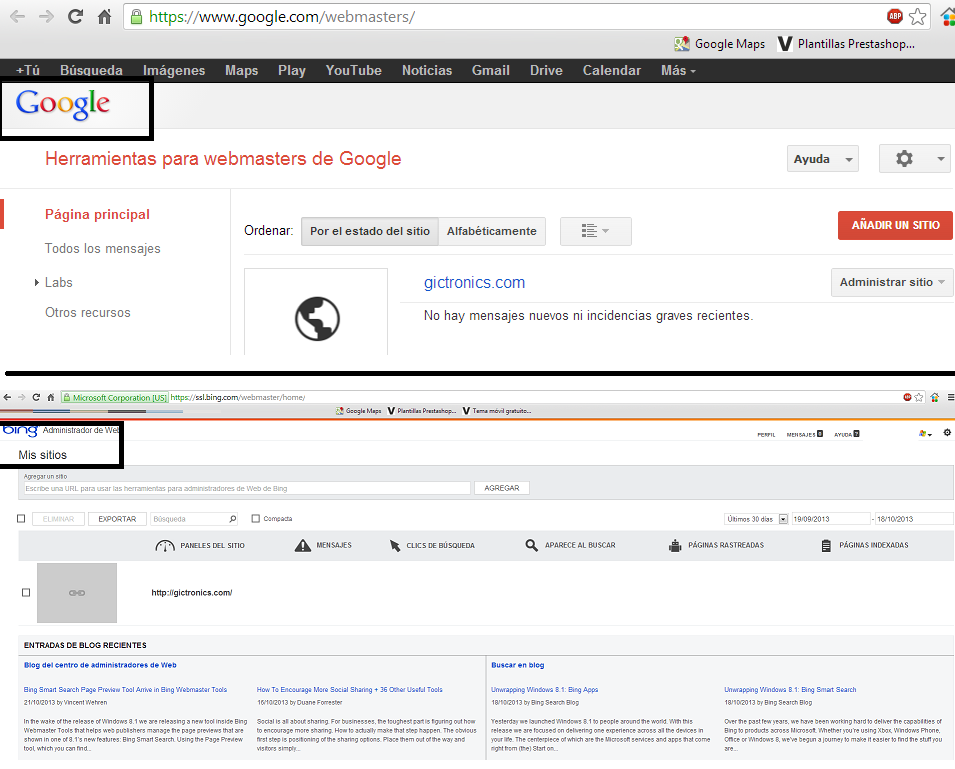Open the gictronics.com site link
Image resolution: width=955 pixels, height=769 pixels.
pos(474,283)
